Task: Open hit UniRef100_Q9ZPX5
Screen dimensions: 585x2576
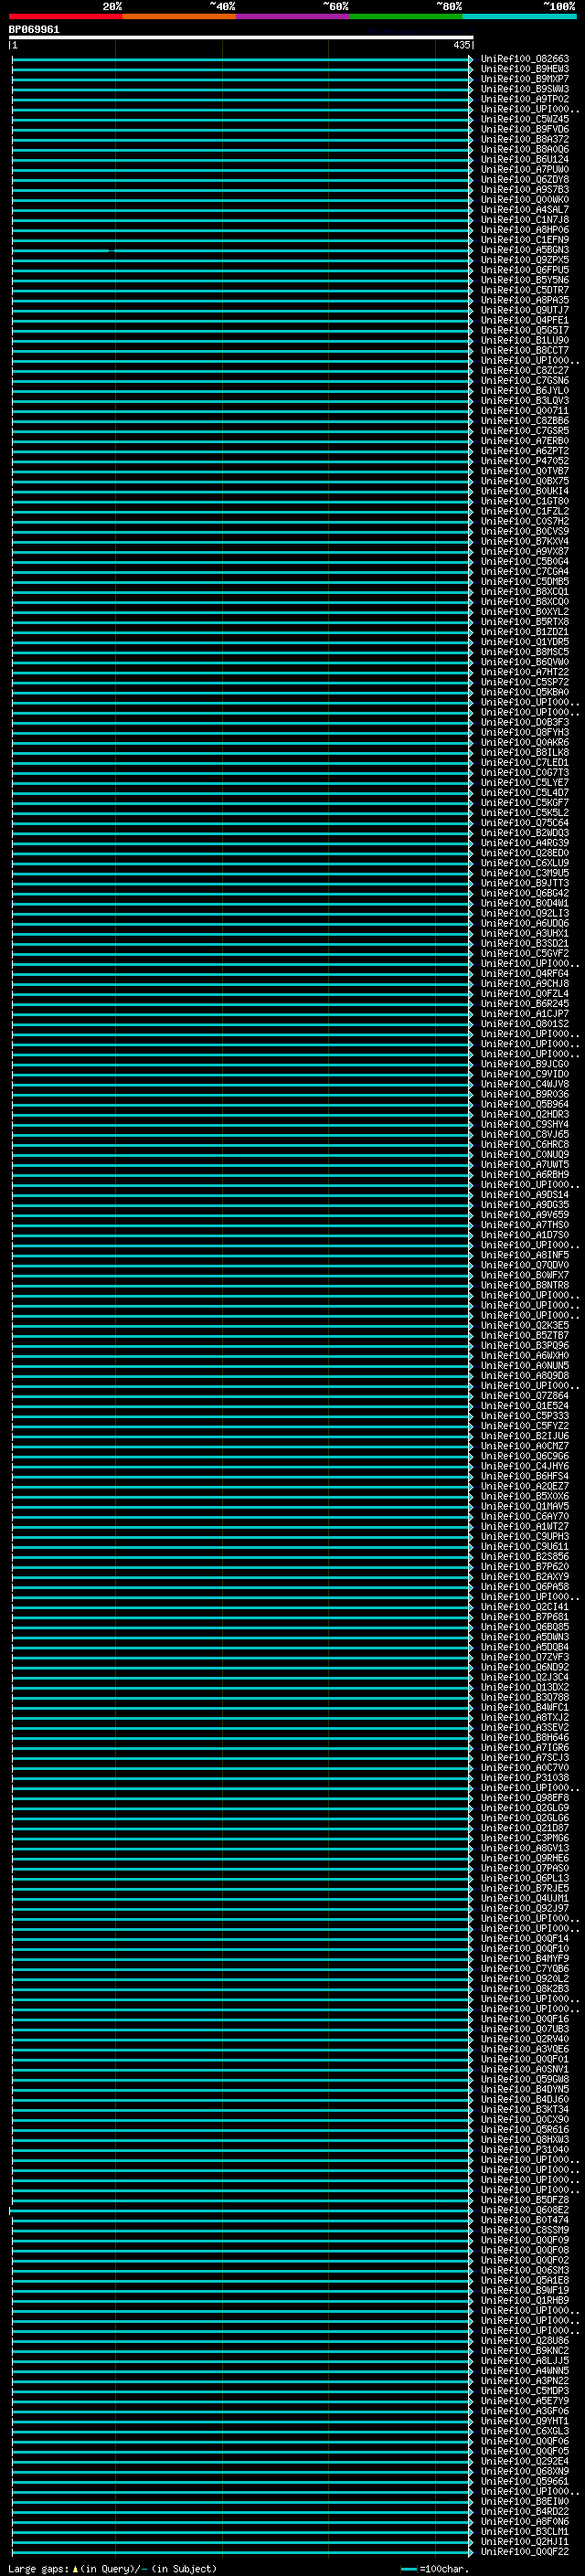Action: coord(524,260)
